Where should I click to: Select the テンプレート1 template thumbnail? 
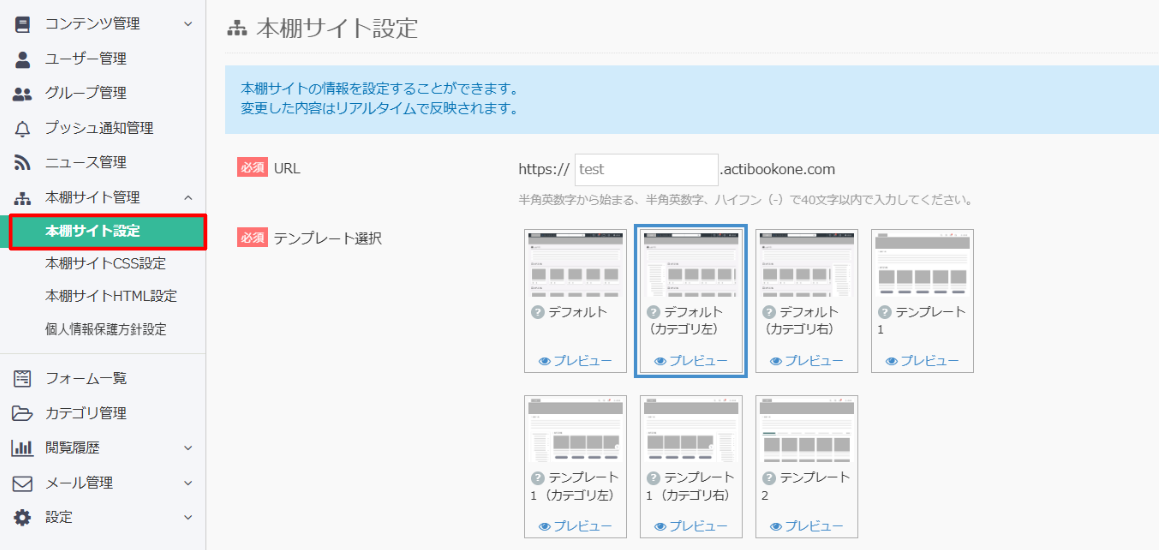[922, 265]
